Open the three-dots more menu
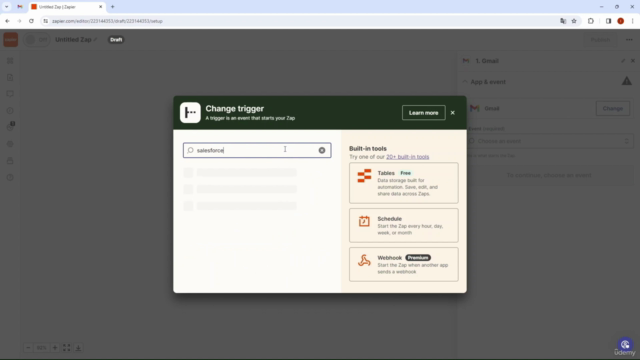Screen dimensions: 640x360 click(x=629, y=40)
